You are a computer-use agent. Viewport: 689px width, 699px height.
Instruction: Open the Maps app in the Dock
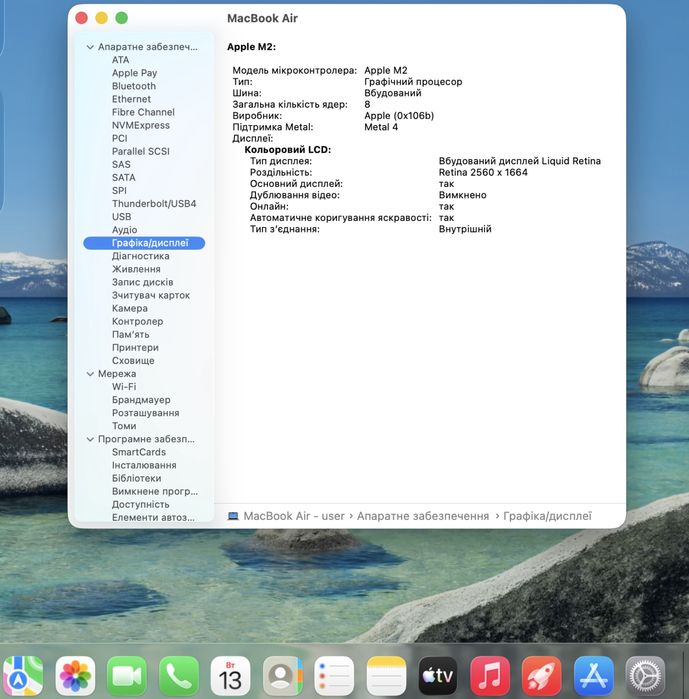coord(22,676)
